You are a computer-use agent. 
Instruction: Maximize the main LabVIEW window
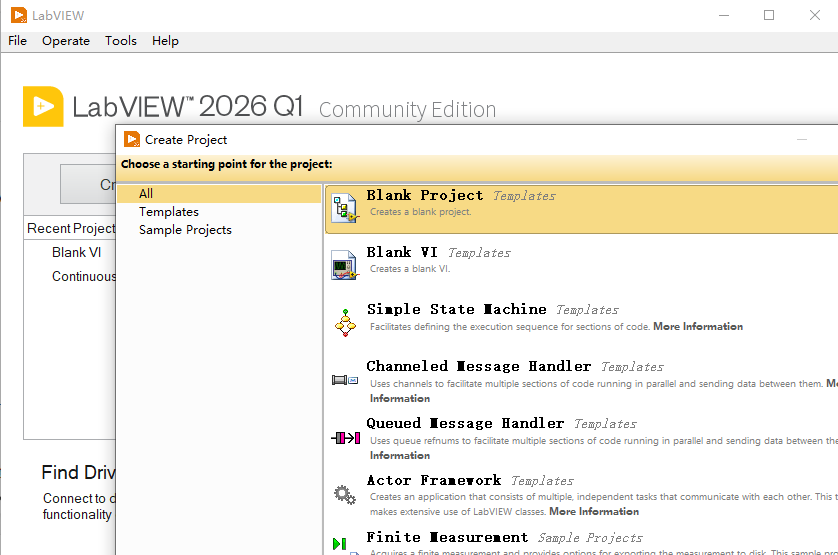tap(769, 15)
